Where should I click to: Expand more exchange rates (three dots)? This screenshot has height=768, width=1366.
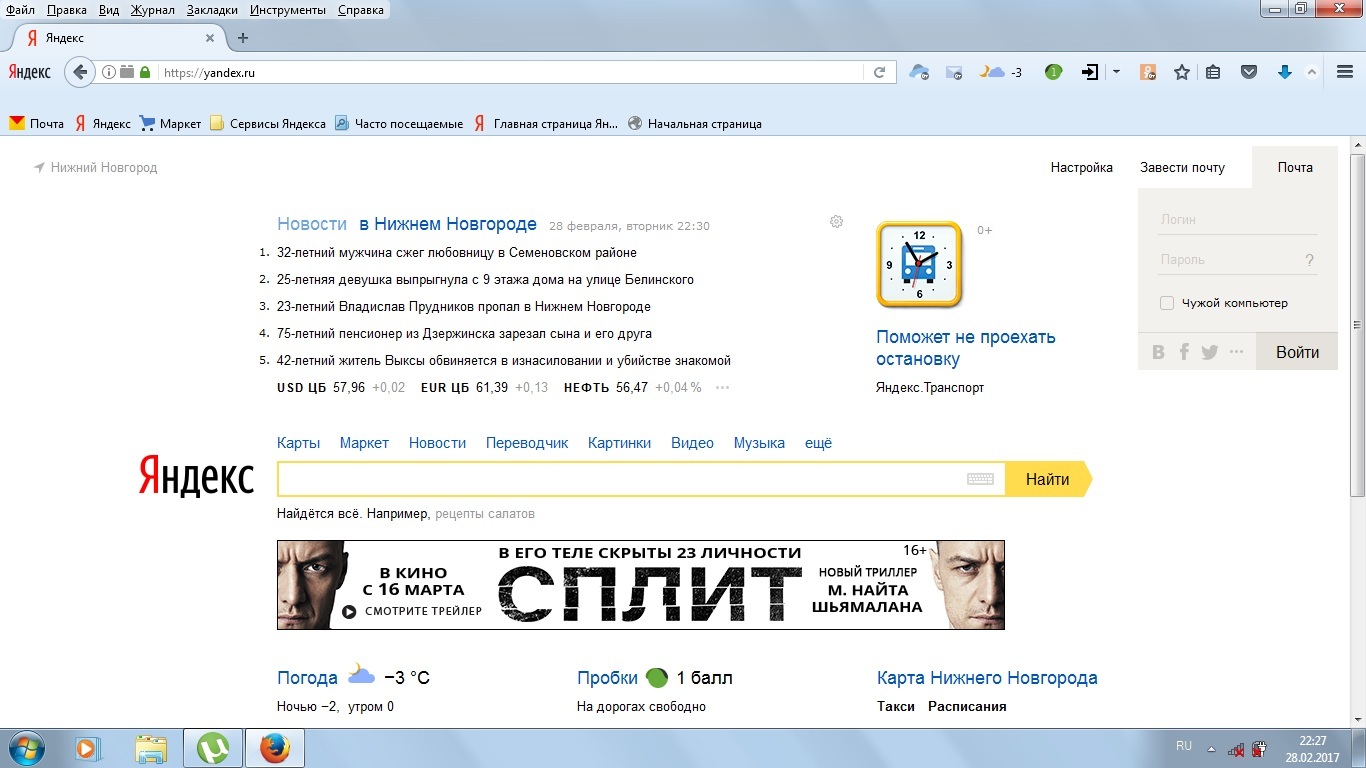tap(723, 388)
